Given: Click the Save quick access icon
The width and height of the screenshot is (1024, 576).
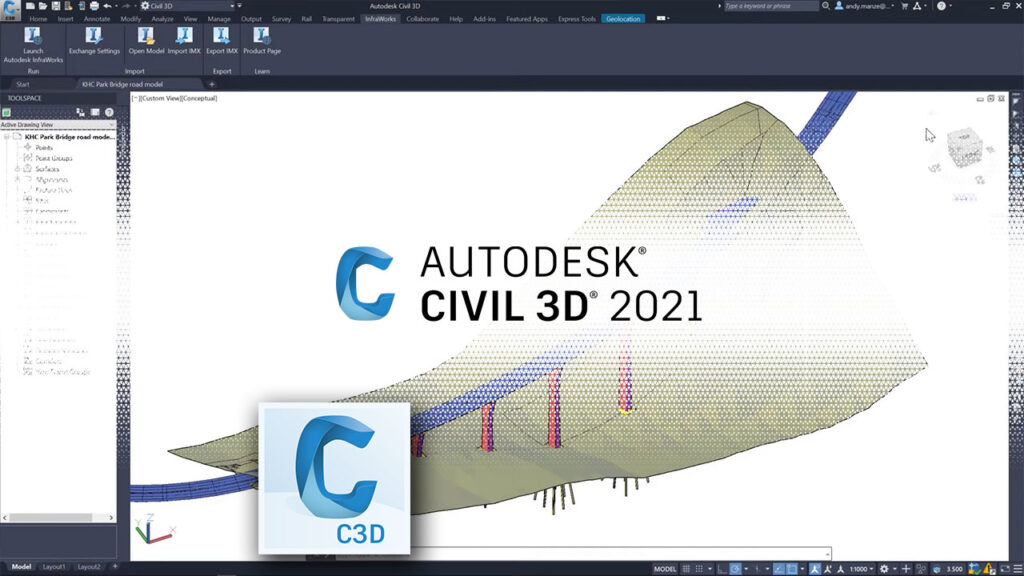Looking at the screenshot, I should (x=56, y=6).
